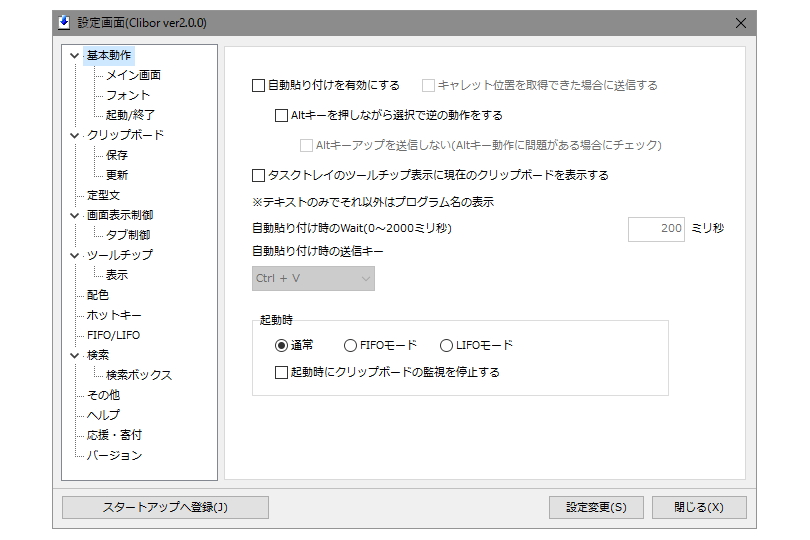Image resolution: width=810 pixels, height=540 pixels.
Task: Open the その他 settings page
Action: pos(103,395)
